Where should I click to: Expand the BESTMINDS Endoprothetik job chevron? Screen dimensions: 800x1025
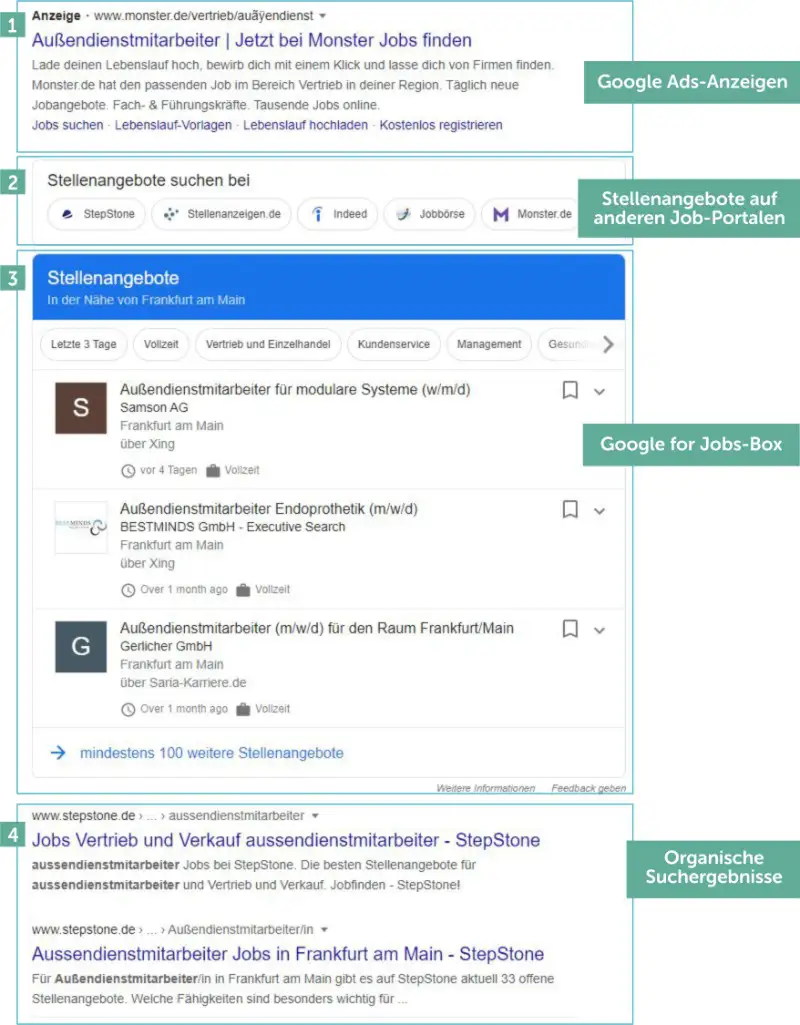pos(599,511)
